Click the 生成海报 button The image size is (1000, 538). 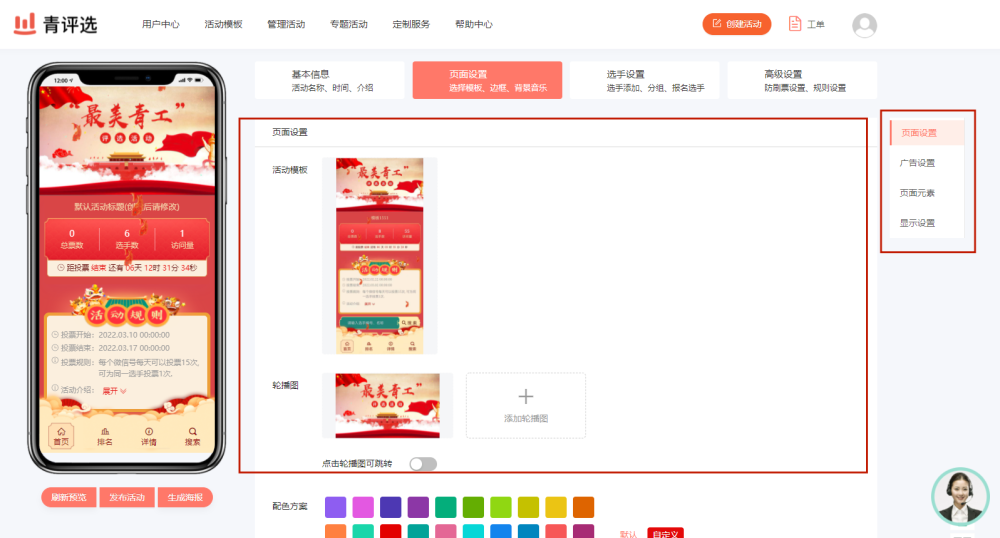coord(185,497)
